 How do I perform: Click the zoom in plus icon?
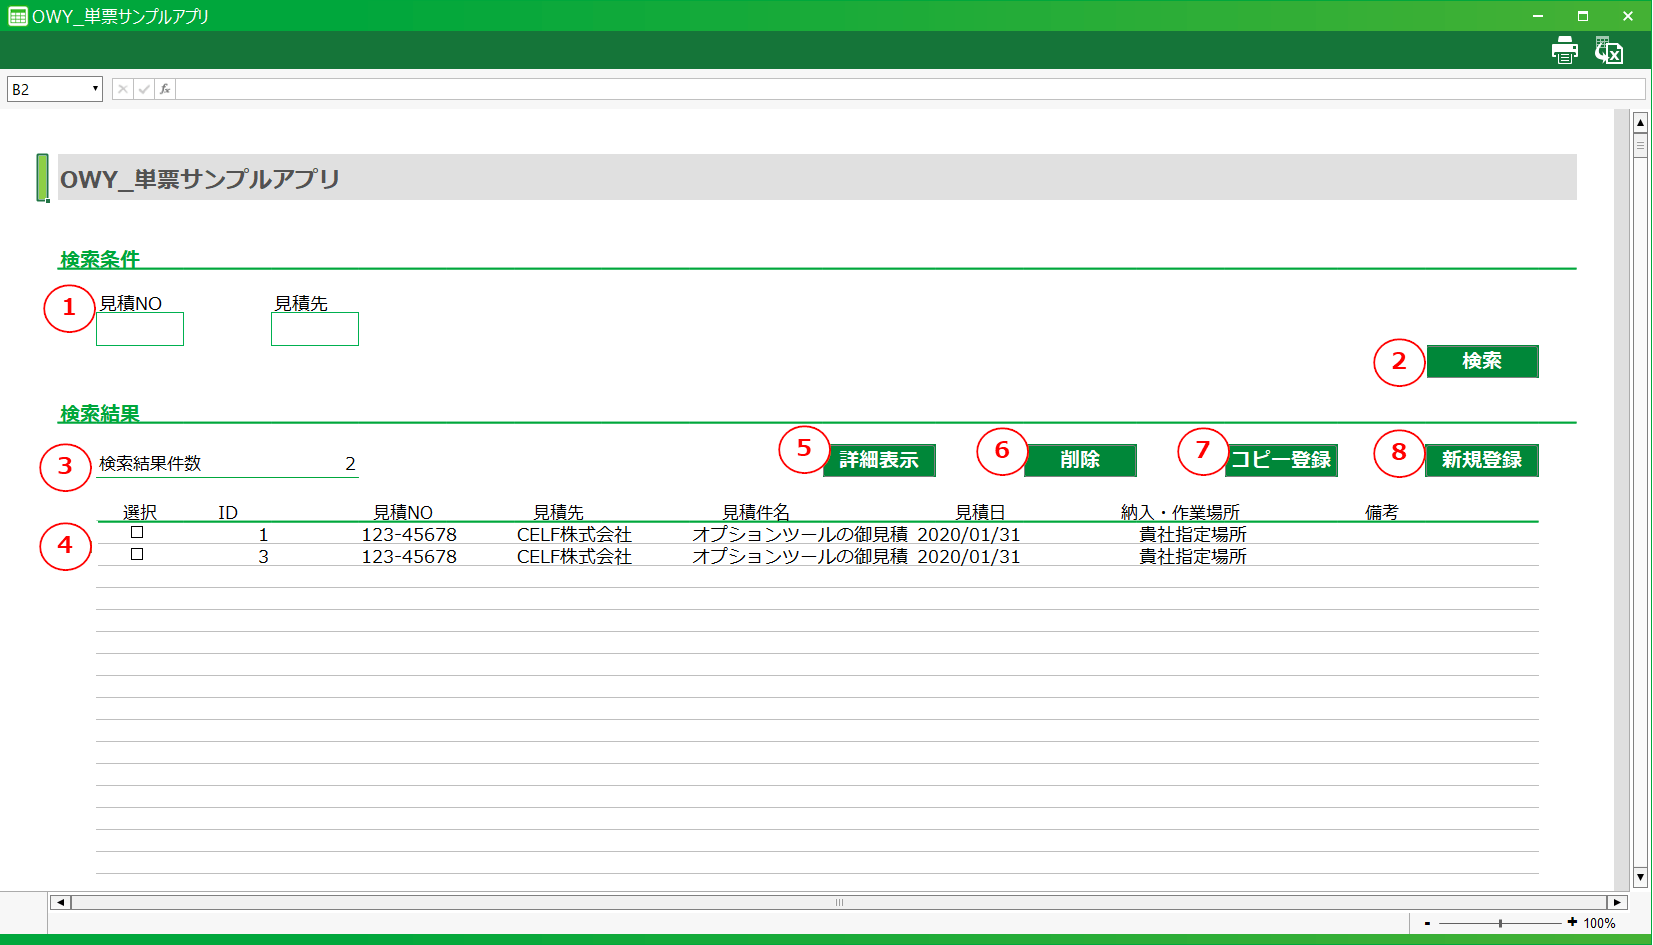click(x=1572, y=922)
